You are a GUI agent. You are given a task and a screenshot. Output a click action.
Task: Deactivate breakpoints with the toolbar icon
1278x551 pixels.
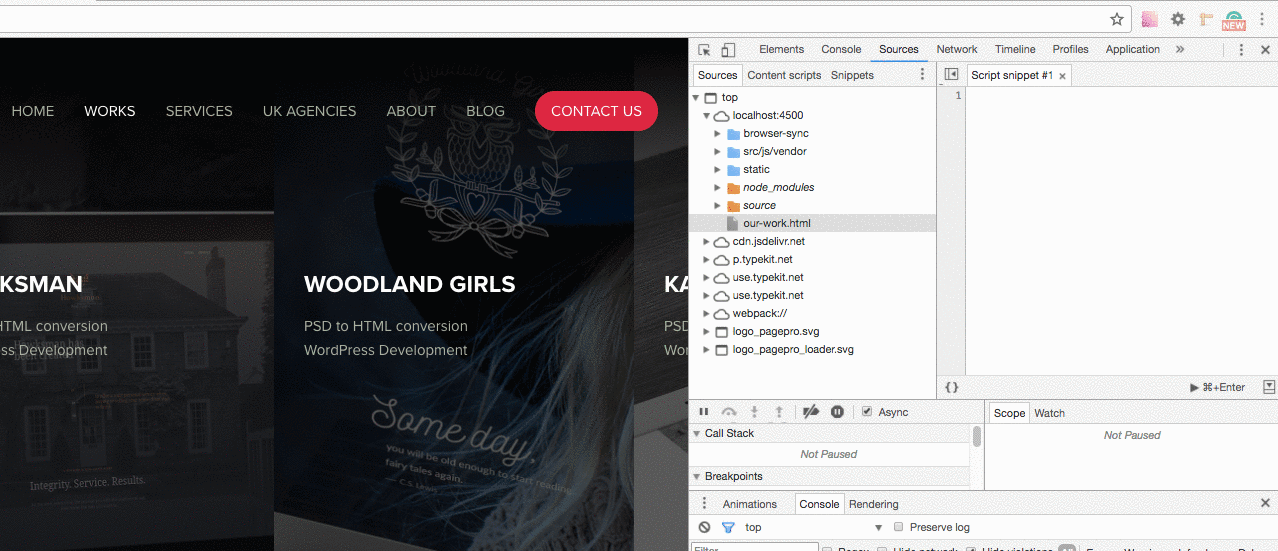tap(812, 412)
